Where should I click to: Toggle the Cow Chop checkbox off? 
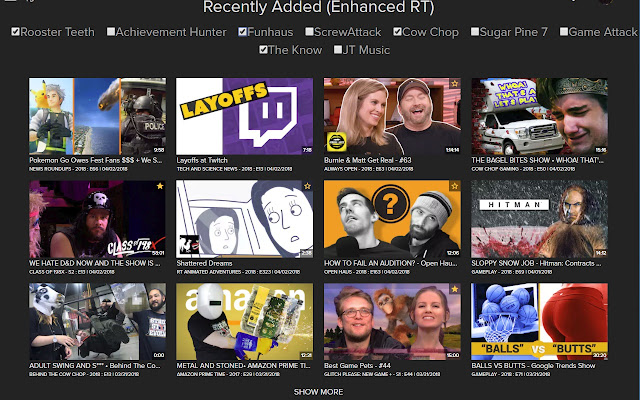coord(398,31)
